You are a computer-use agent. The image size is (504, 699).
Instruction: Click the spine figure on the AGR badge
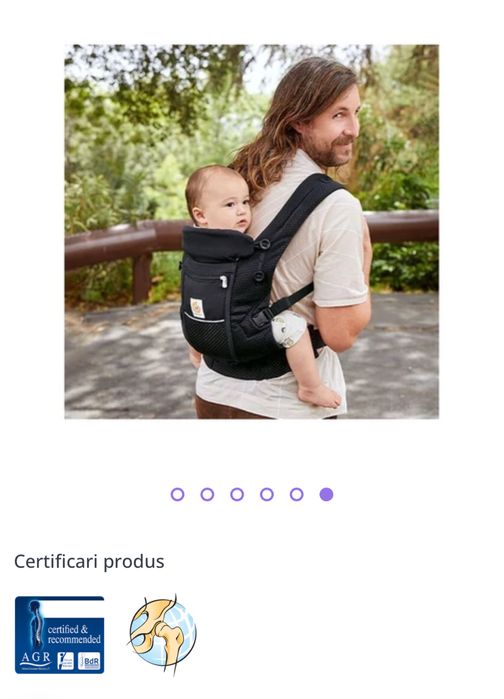coord(35,625)
